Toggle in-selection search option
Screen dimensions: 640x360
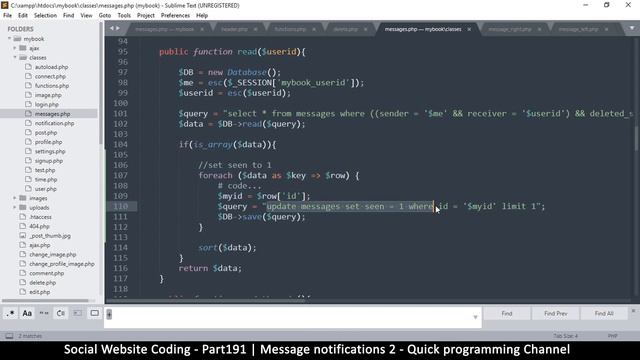point(77,313)
